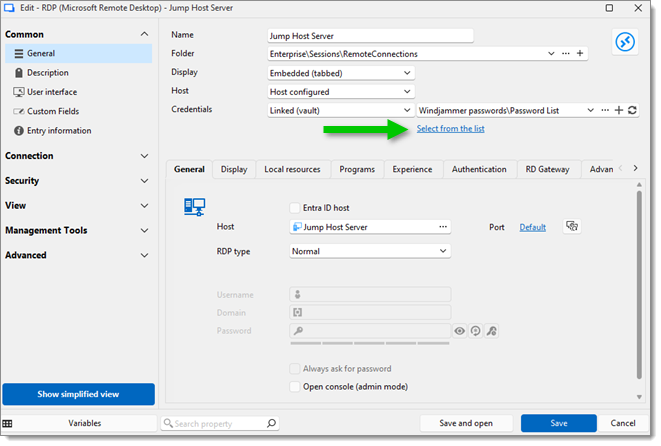Expand the View section
Image resolution: width=661 pixels, height=446 pixels.
pos(144,206)
